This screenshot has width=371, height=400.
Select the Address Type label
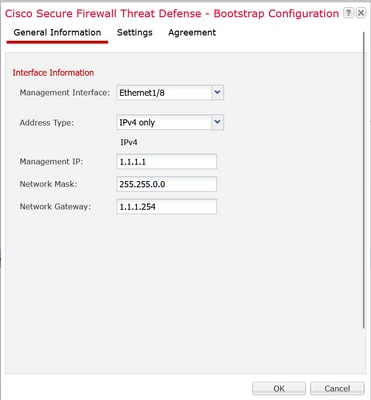(x=47, y=123)
